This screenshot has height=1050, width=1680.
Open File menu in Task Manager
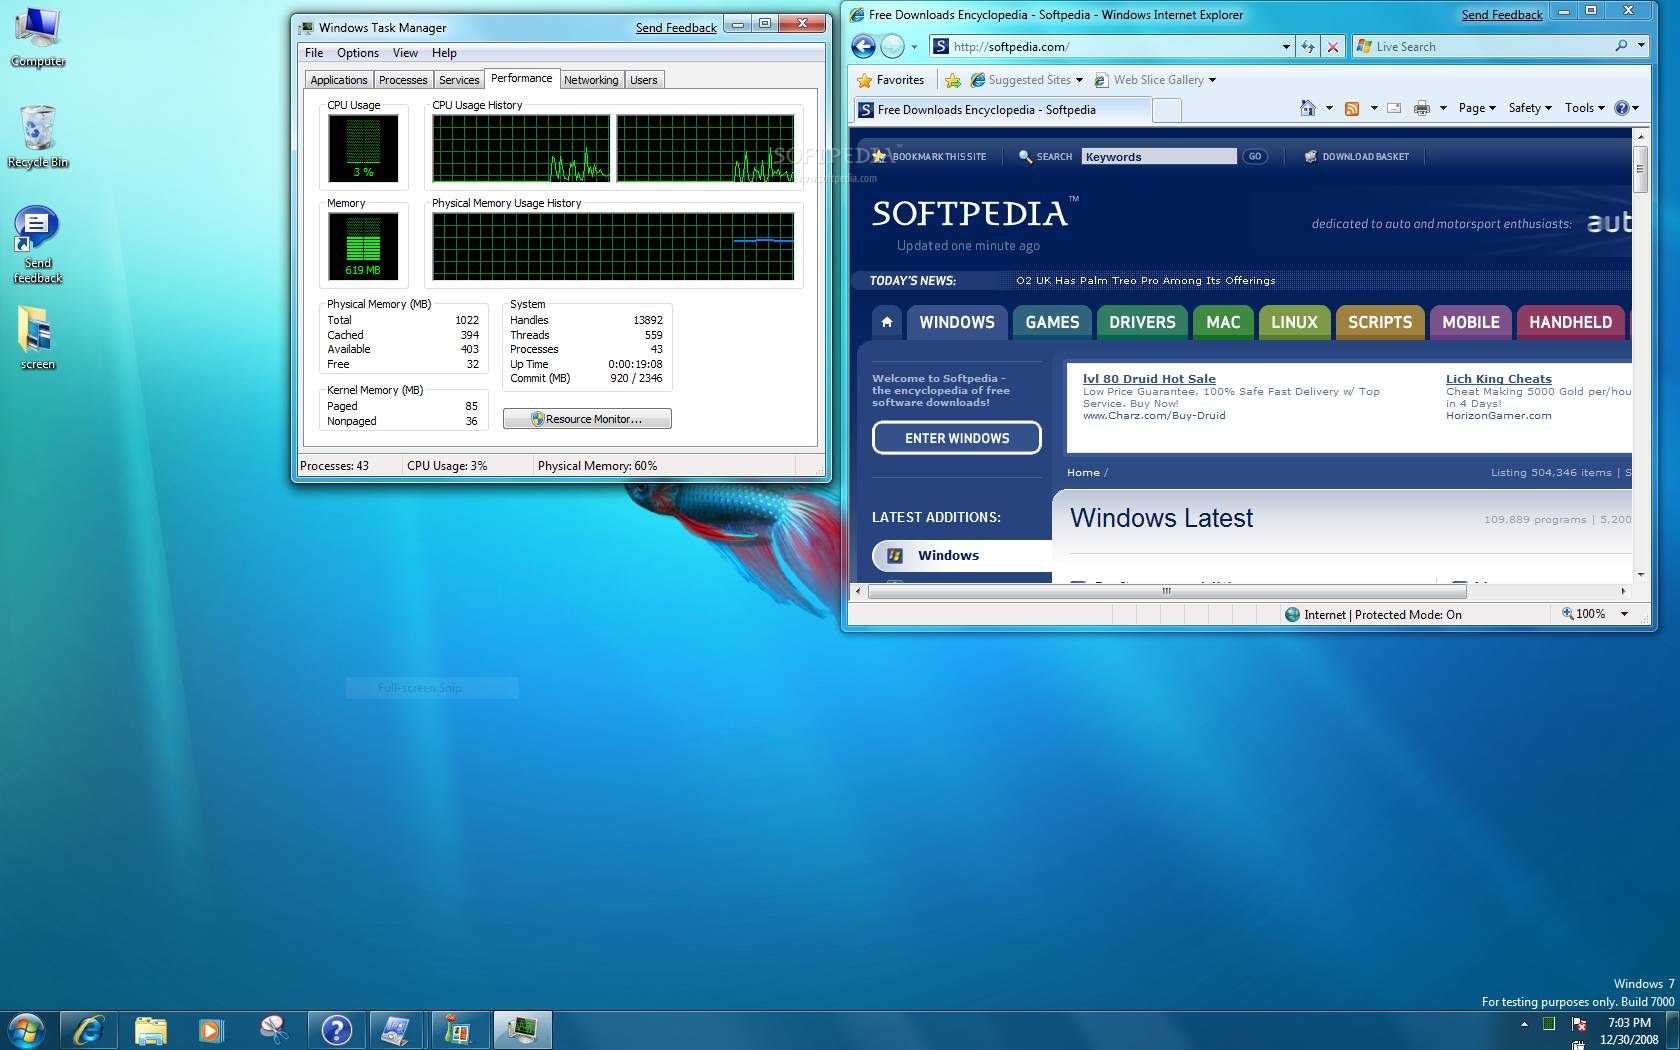pos(314,53)
